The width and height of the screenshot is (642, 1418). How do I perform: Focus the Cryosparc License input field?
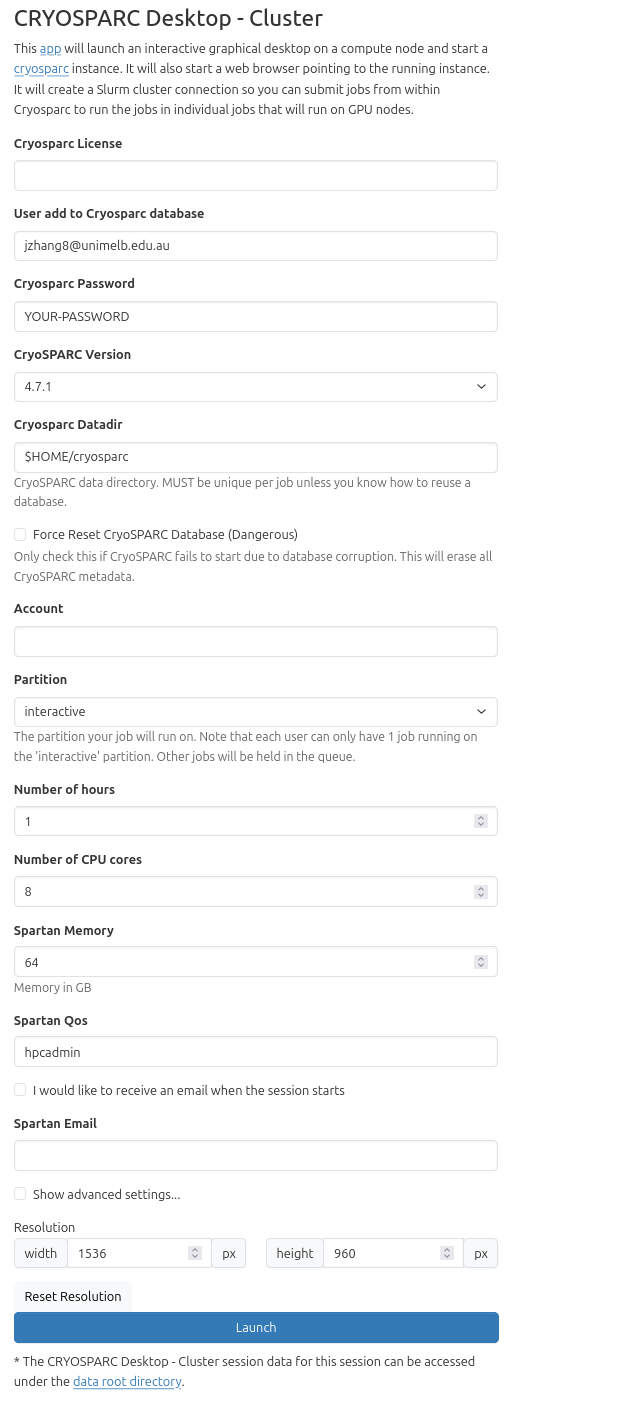click(x=255, y=176)
